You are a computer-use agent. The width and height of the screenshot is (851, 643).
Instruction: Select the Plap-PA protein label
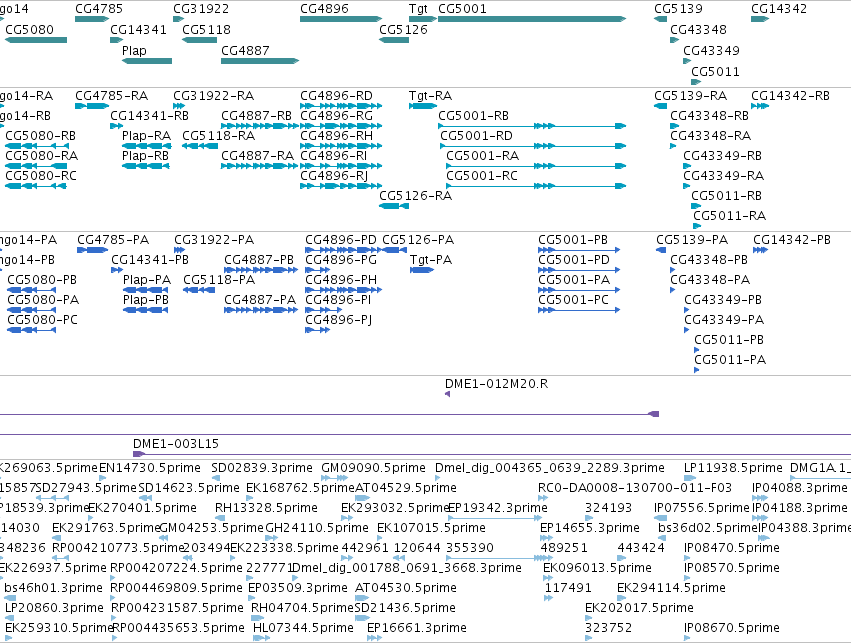coord(147,279)
